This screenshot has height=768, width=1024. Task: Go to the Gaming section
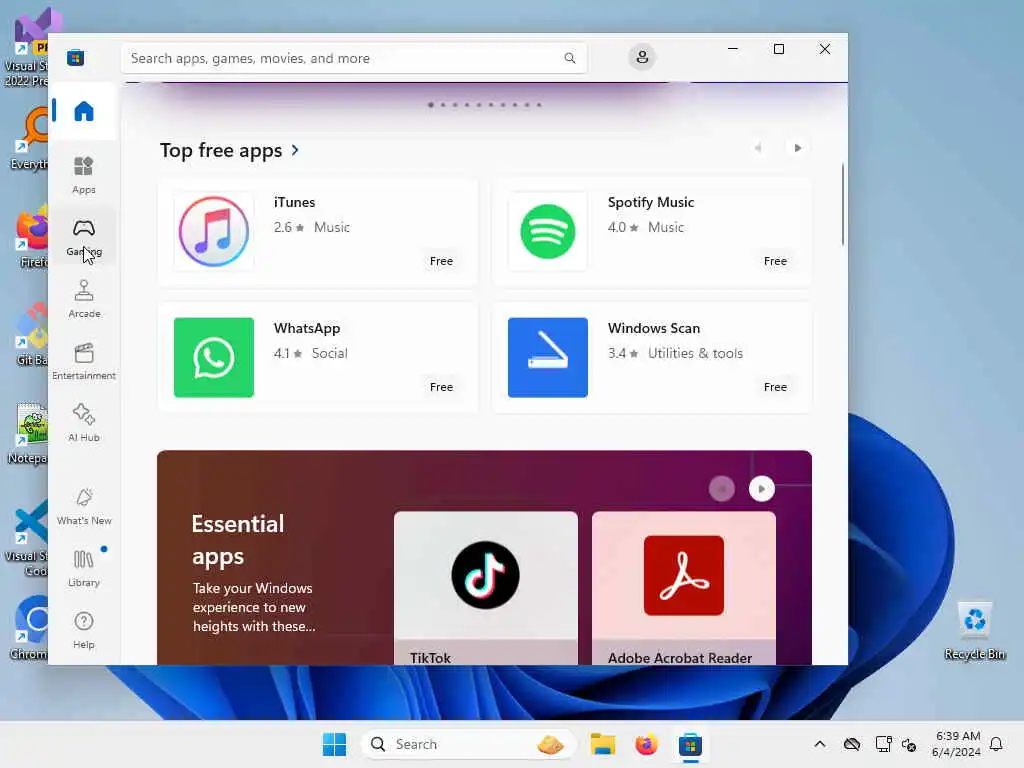click(x=84, y=237)
